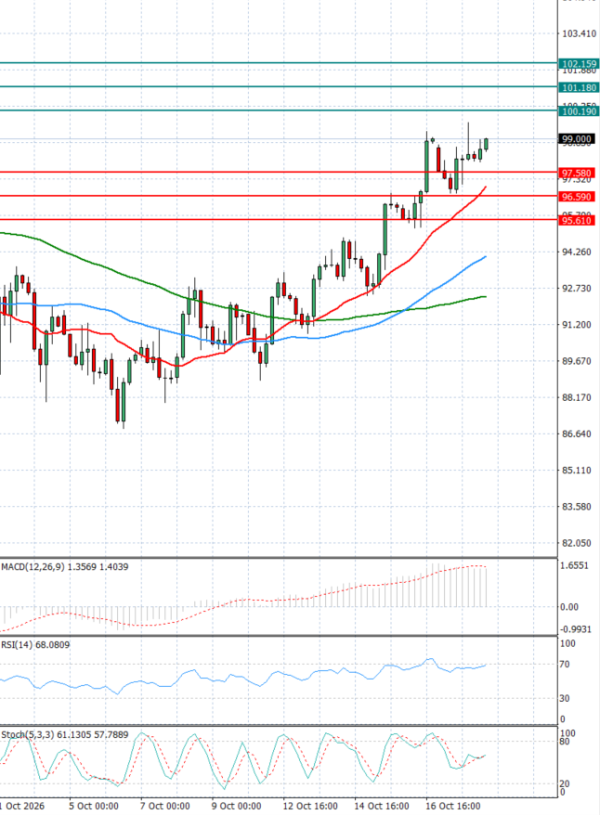Select the 14 Oct 16:00 date label
Screen dimensions: 600x815
coord(382,806)
